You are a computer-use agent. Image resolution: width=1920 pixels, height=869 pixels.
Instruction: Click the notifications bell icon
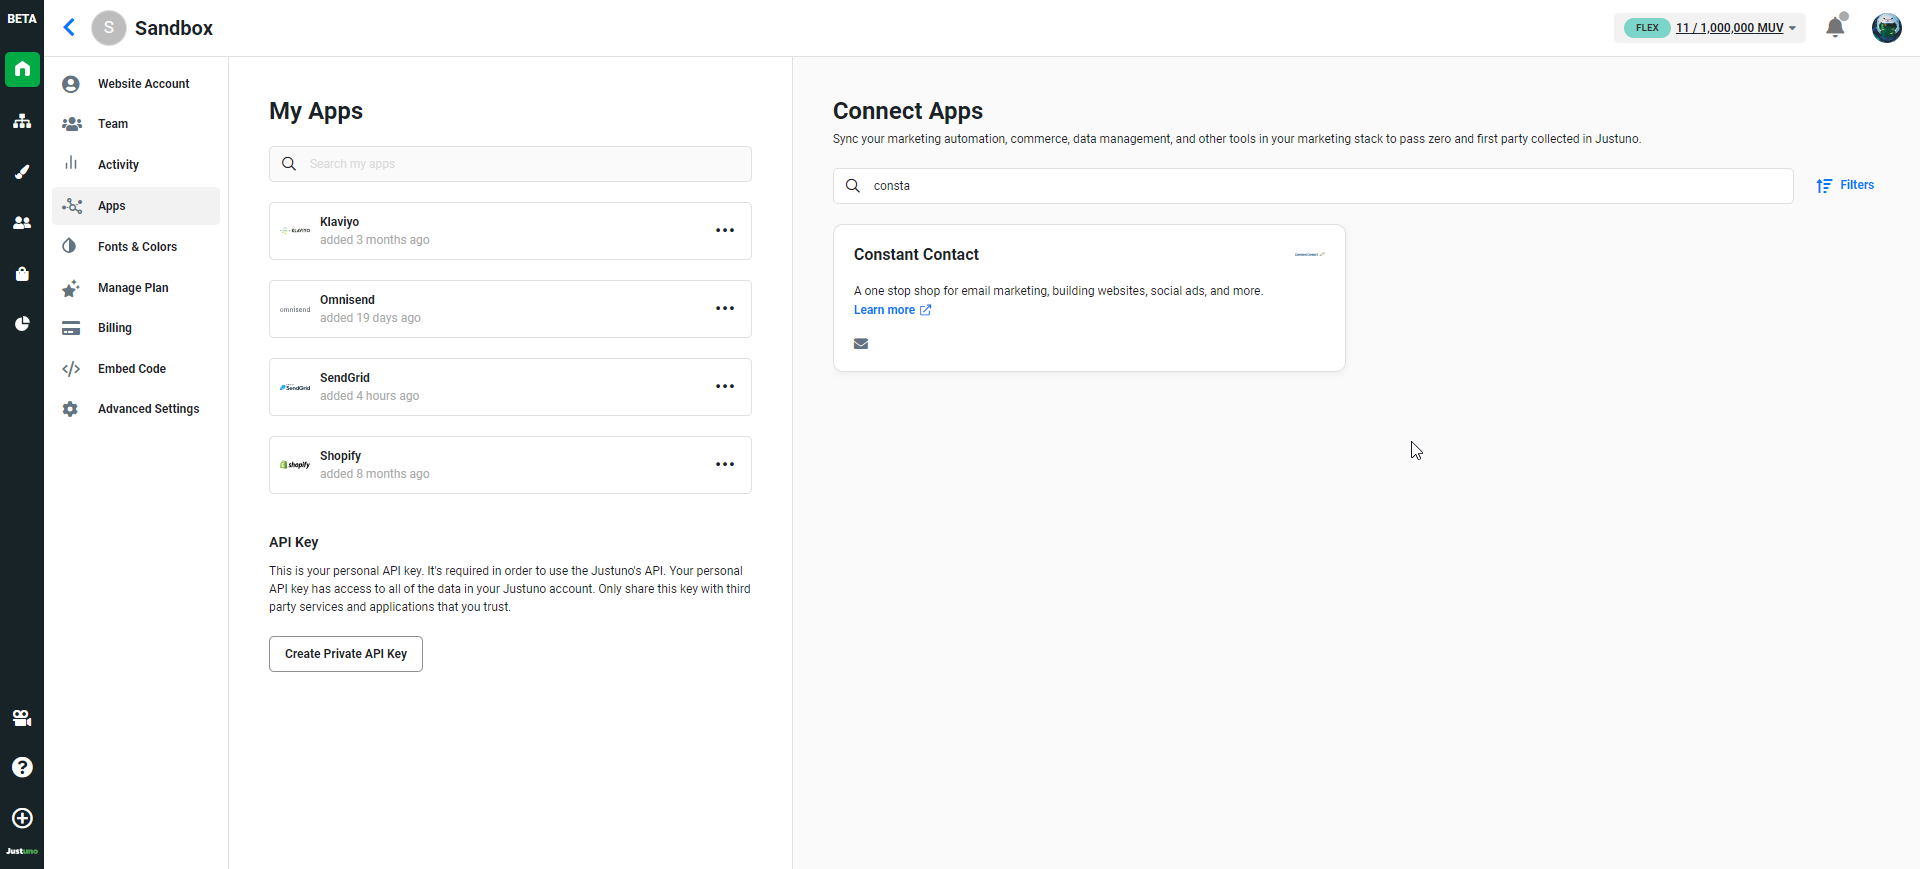pyautogui.click(x=1835, y=27)
